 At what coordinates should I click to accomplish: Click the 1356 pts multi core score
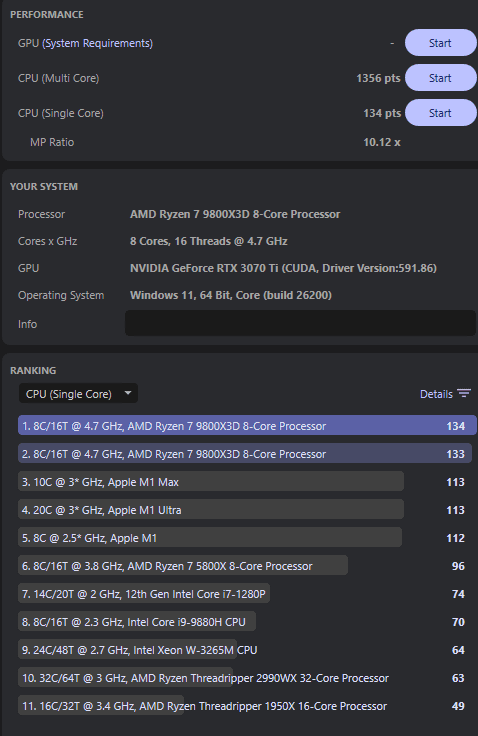point(378,78)
